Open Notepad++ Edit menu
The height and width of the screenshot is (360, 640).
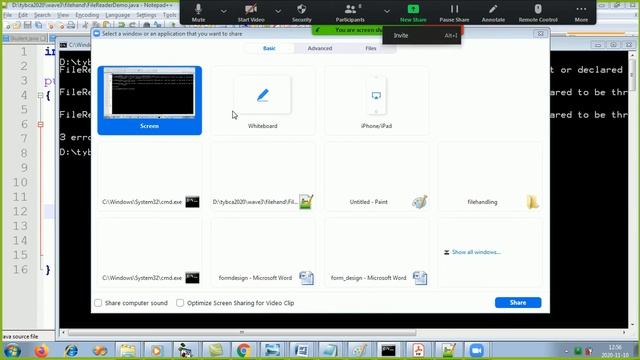click(x=23, y=15)
